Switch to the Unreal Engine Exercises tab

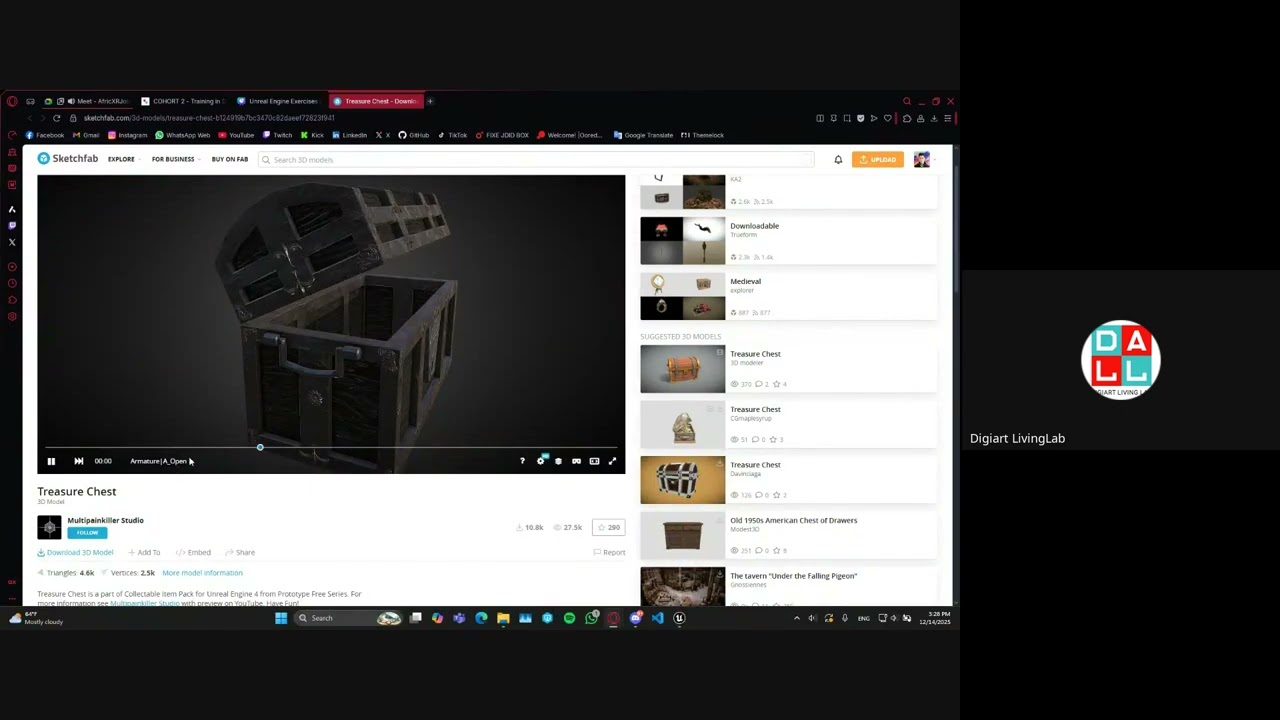pyautogui.click(x=278, y=101)
